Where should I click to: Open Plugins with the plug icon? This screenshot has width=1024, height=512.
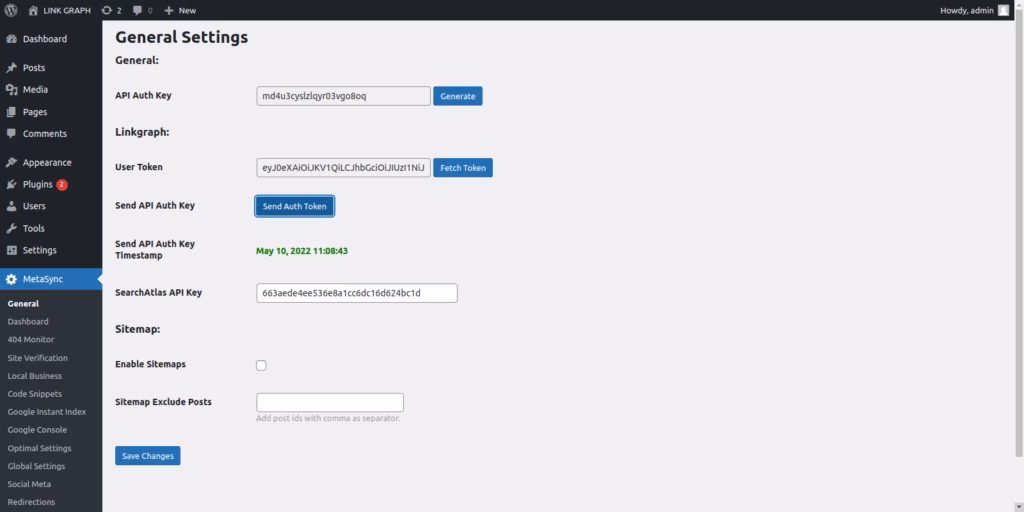[x=12, y=184]
